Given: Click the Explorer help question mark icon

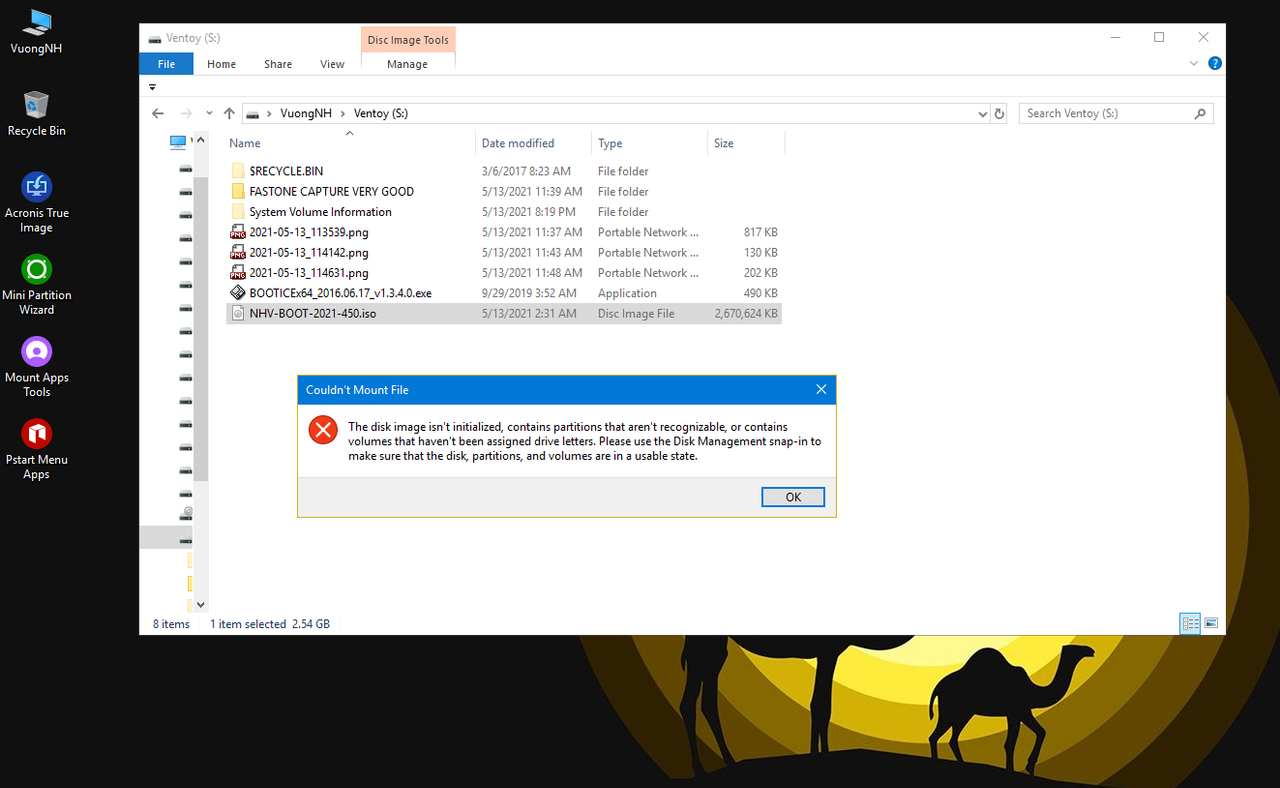Looking at the screenshot, I should pyautogui.click(x=1215, y=63).
